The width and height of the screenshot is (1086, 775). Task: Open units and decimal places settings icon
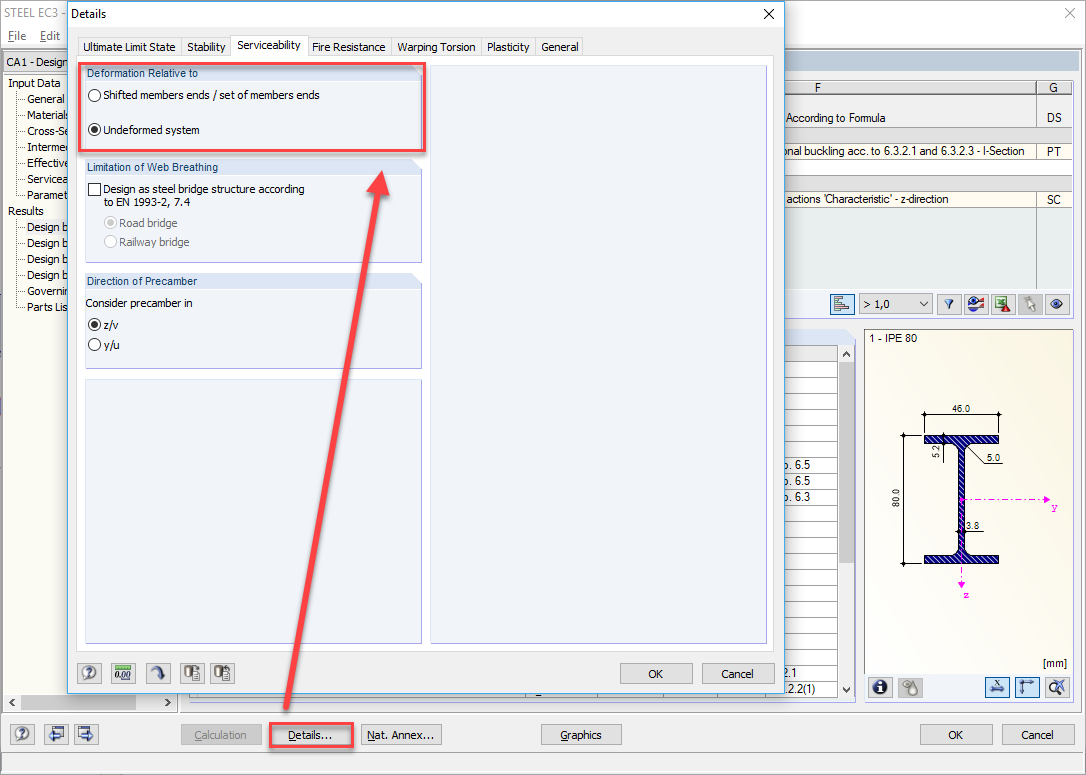123,673
